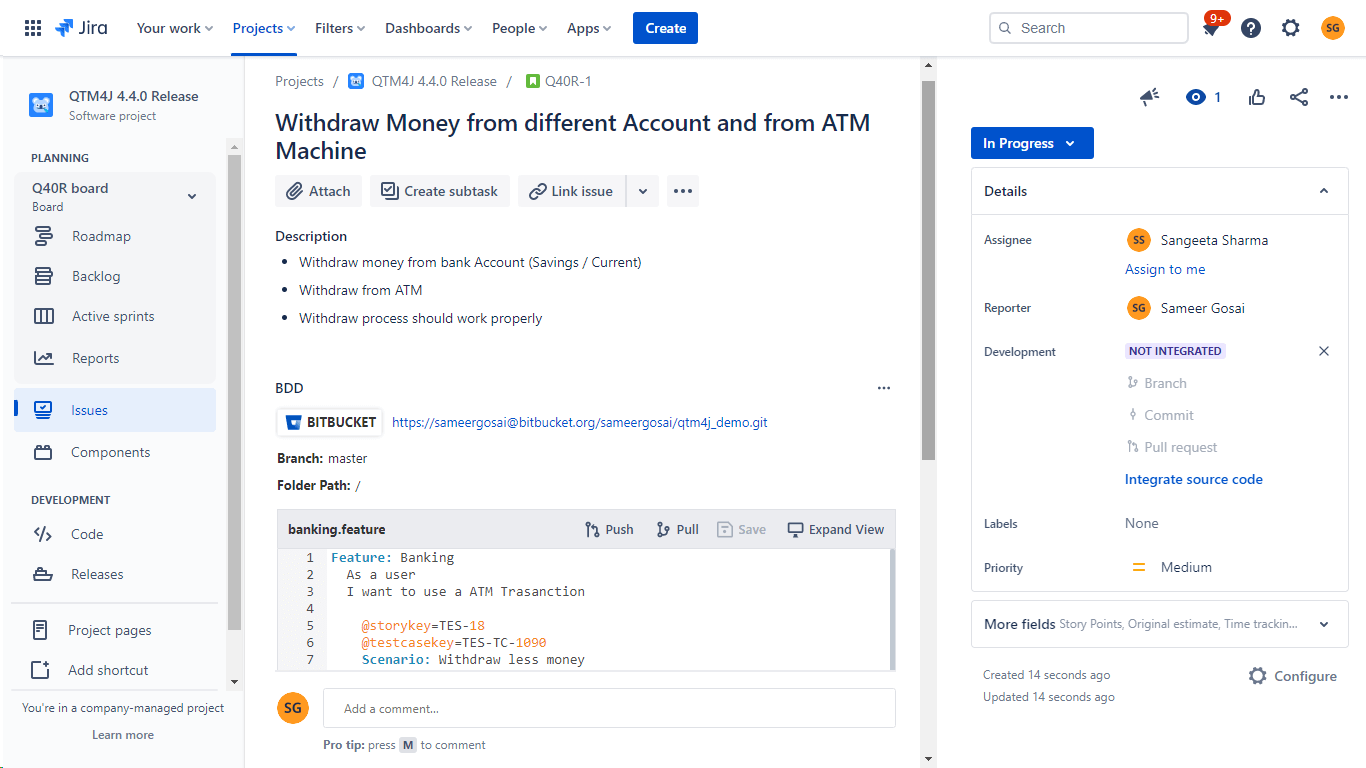Collapse the Details panel
The width and height of the screenshot is (1366, 768).
(1324, 191)
